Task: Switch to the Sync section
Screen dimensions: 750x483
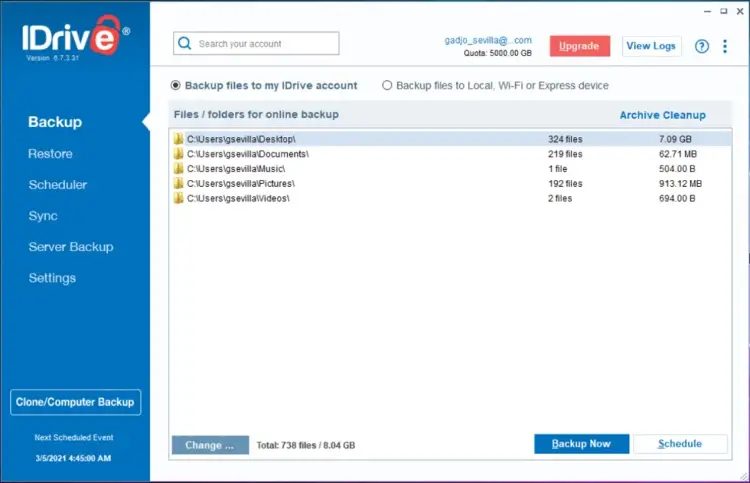Action: coord(43,216)
